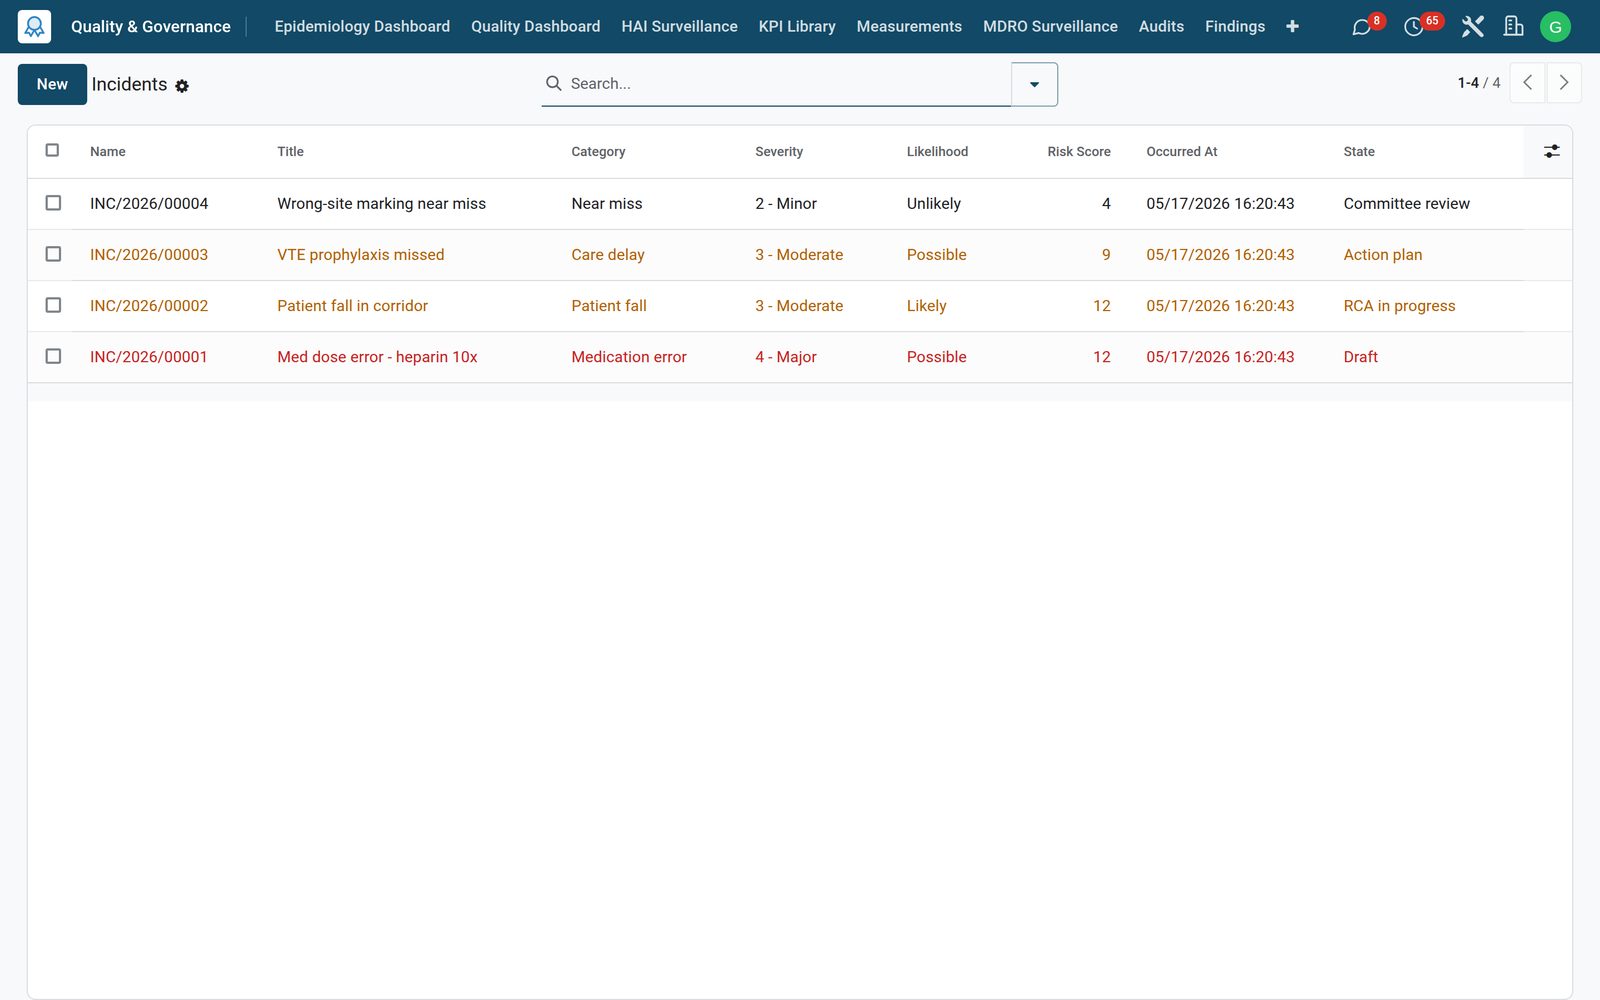
Task: Check the box for INC/2026/00002
Action: 54,305
